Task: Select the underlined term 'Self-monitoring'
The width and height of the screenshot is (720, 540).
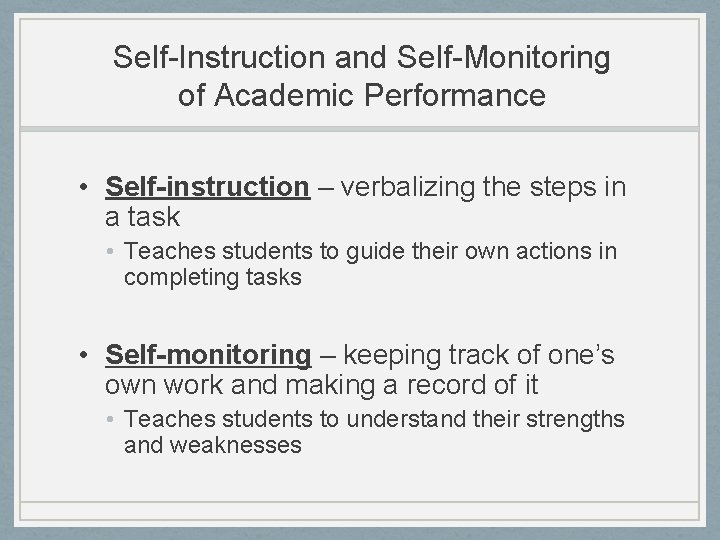Action: pos(208,355)
